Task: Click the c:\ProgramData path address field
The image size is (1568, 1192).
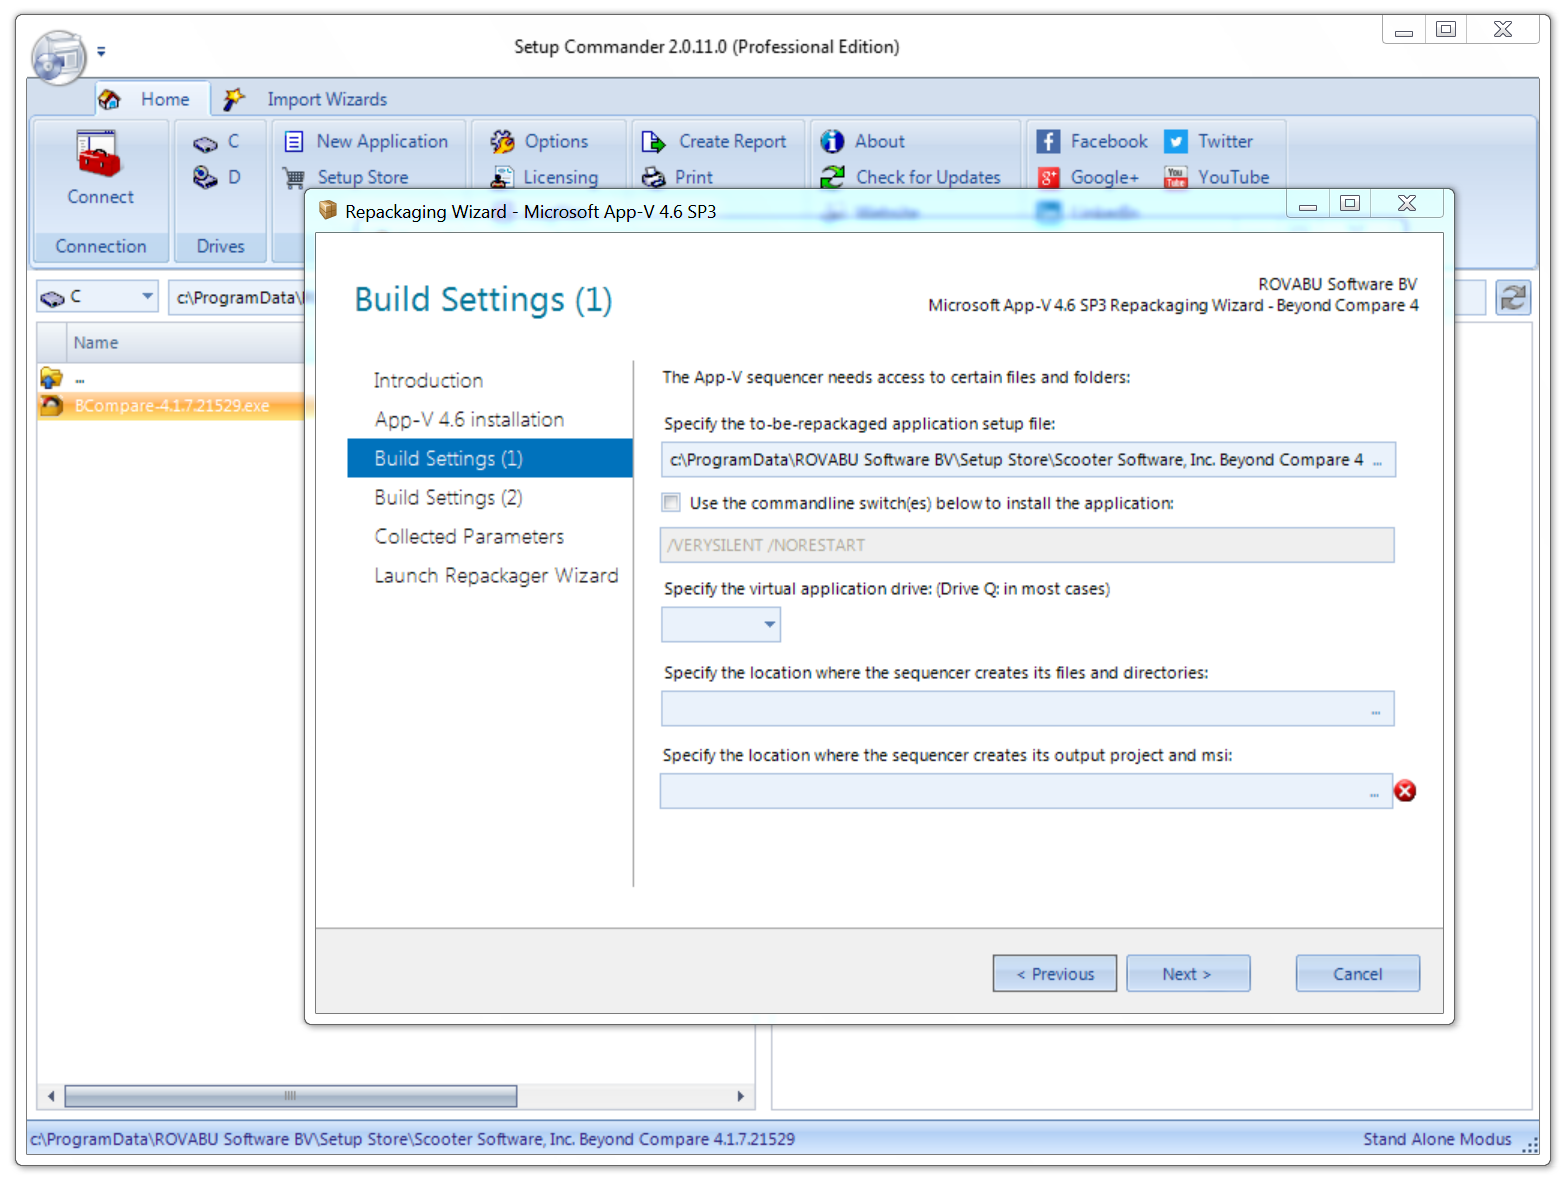Action: pos(237,297)
